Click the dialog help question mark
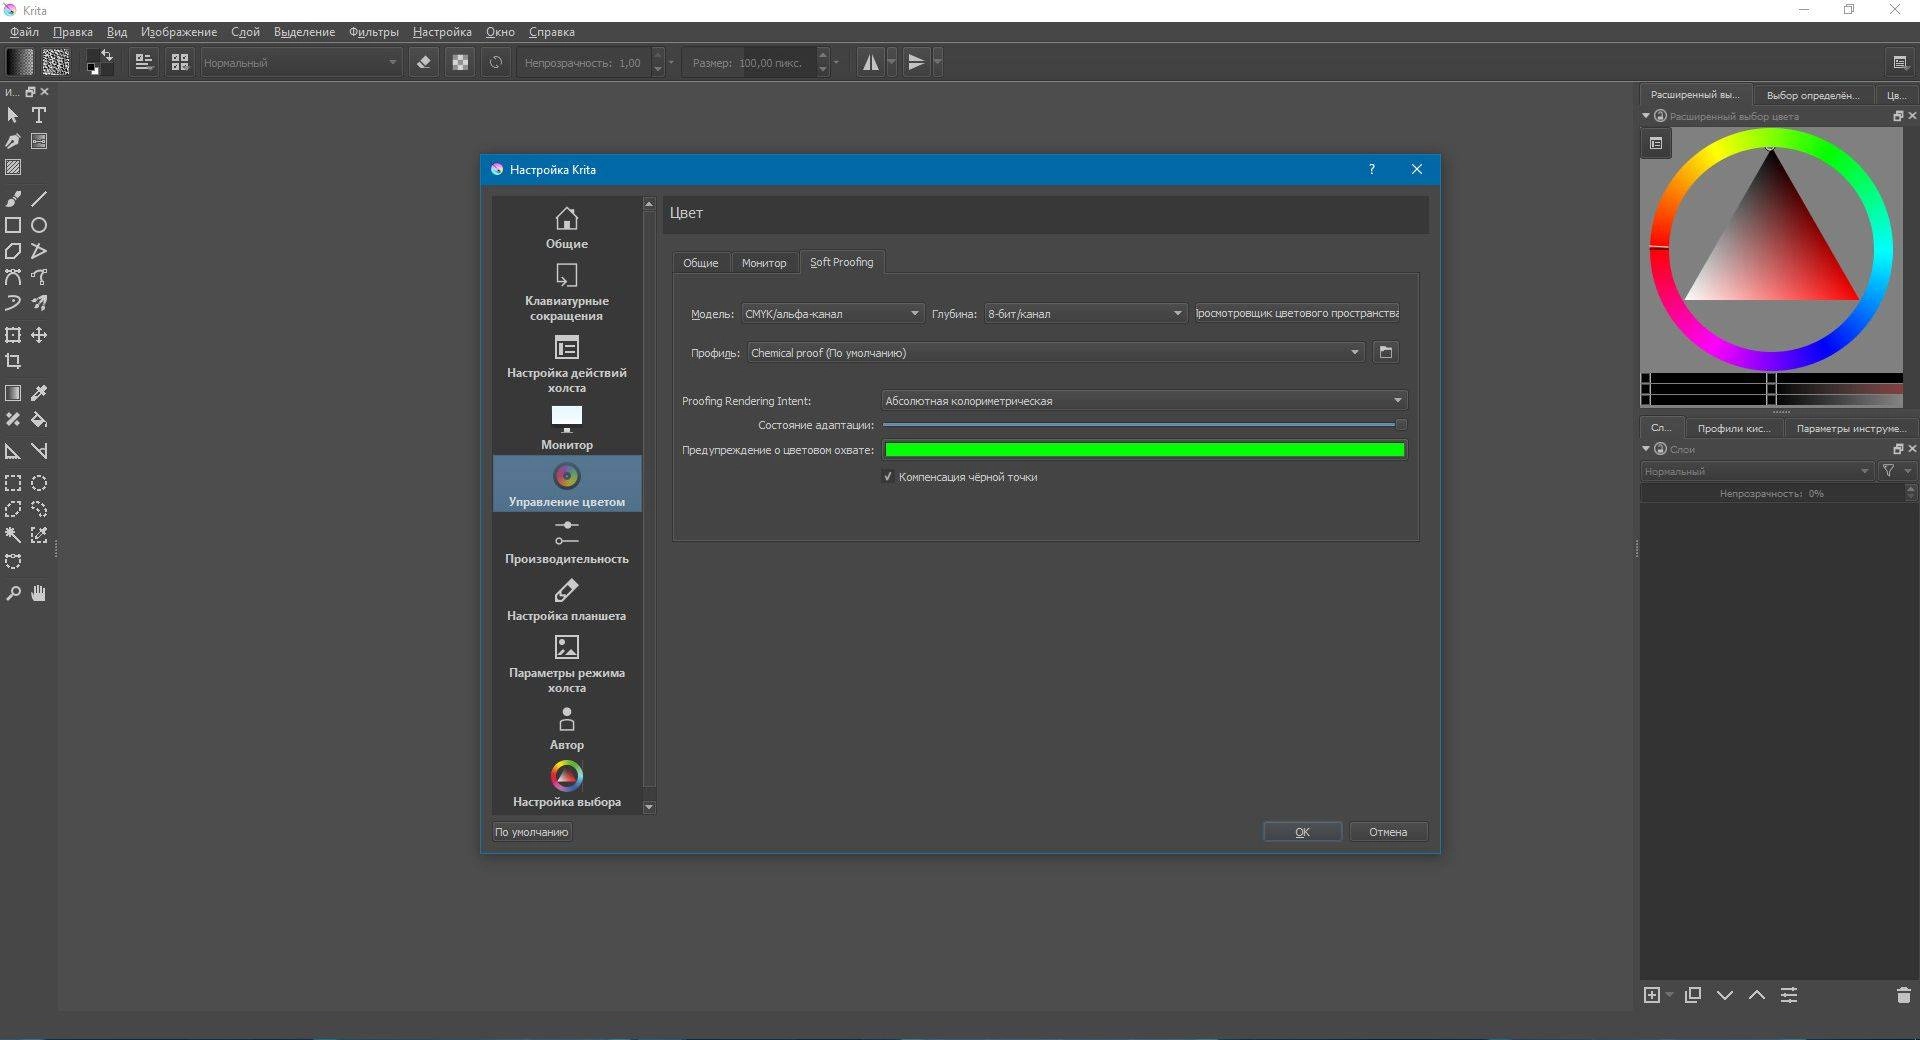This screenshot has width=1920, height=1040. (1371, 169)
